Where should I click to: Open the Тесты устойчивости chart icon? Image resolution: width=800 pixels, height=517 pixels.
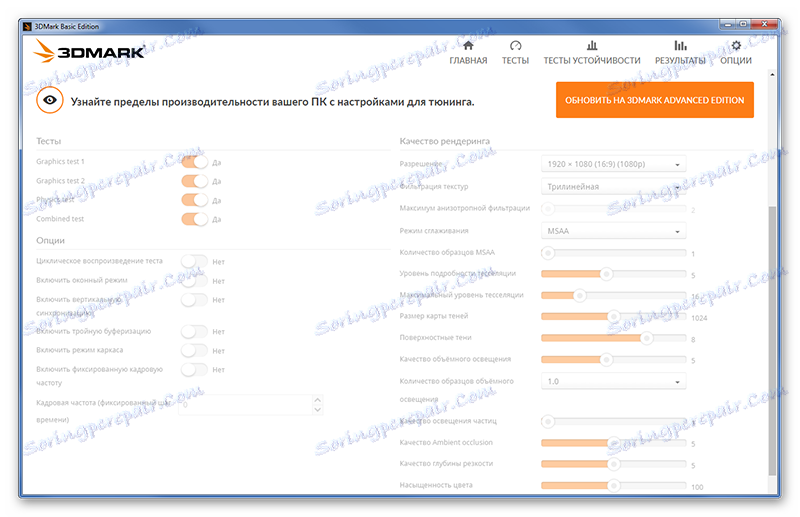pyautogui.click(x=592, y=46)
